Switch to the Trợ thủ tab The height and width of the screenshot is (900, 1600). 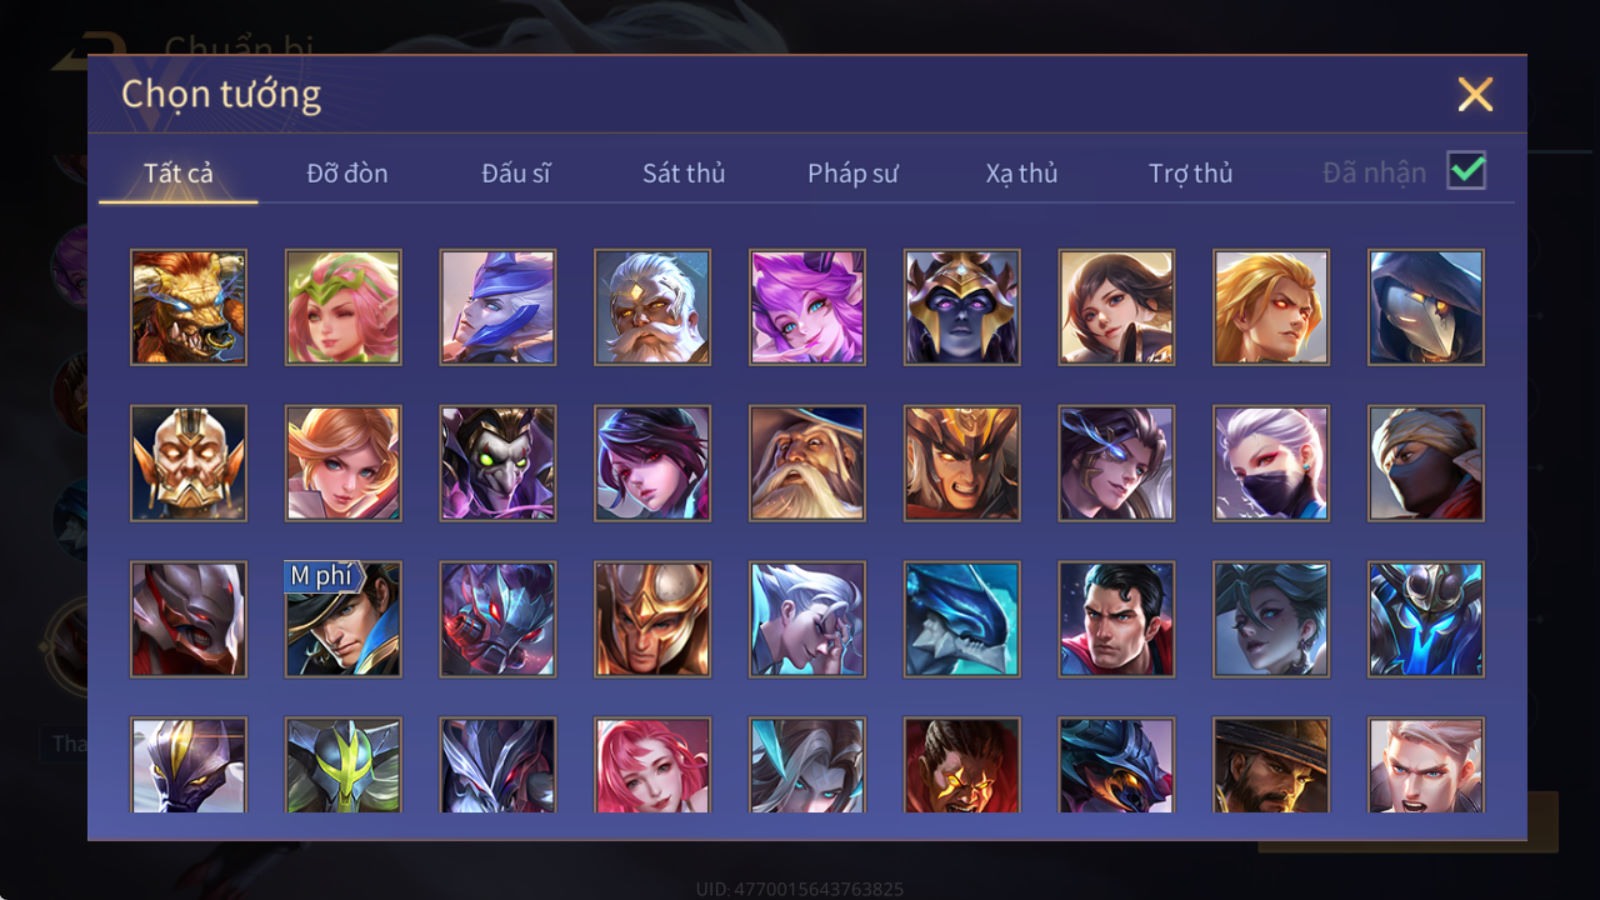1190,173
